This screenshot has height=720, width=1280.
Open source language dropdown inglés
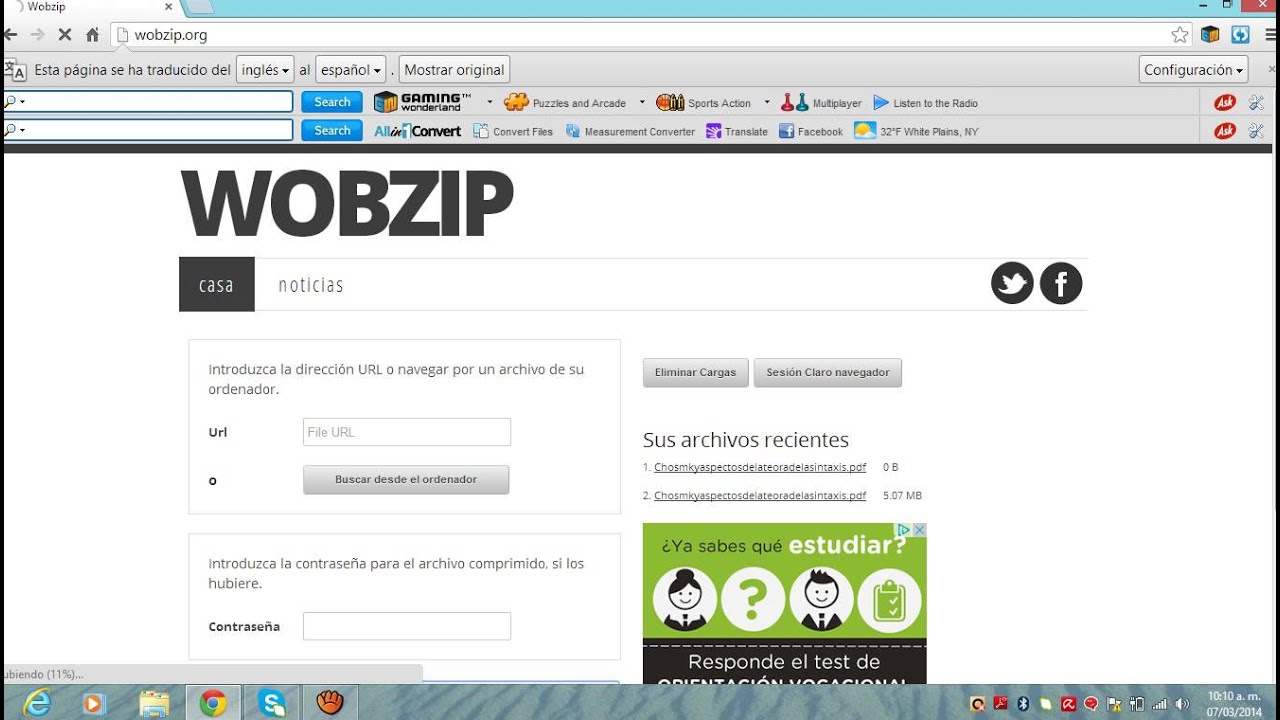(265, 70)
